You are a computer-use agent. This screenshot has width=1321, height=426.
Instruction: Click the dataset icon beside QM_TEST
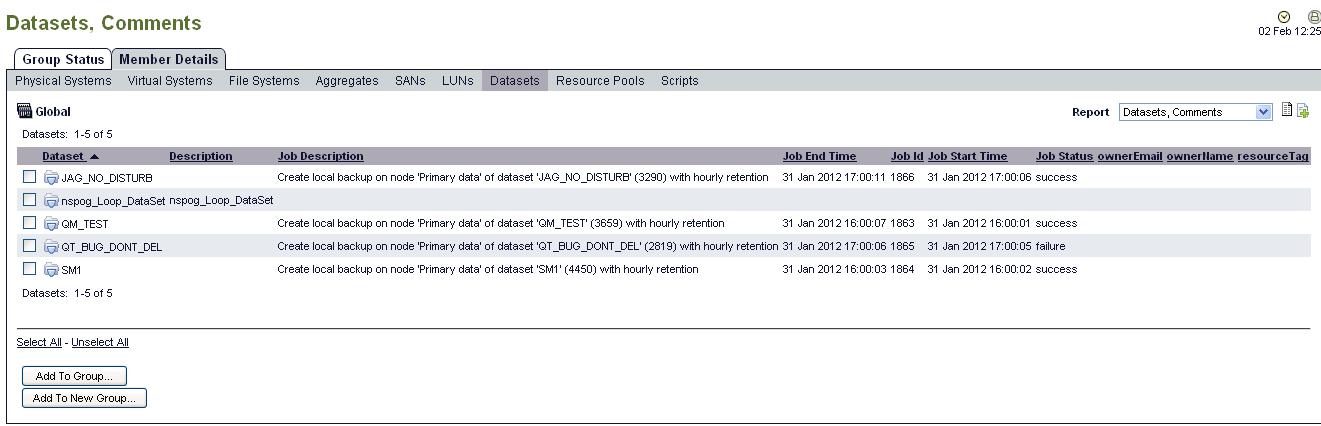[x=51, y=223]
